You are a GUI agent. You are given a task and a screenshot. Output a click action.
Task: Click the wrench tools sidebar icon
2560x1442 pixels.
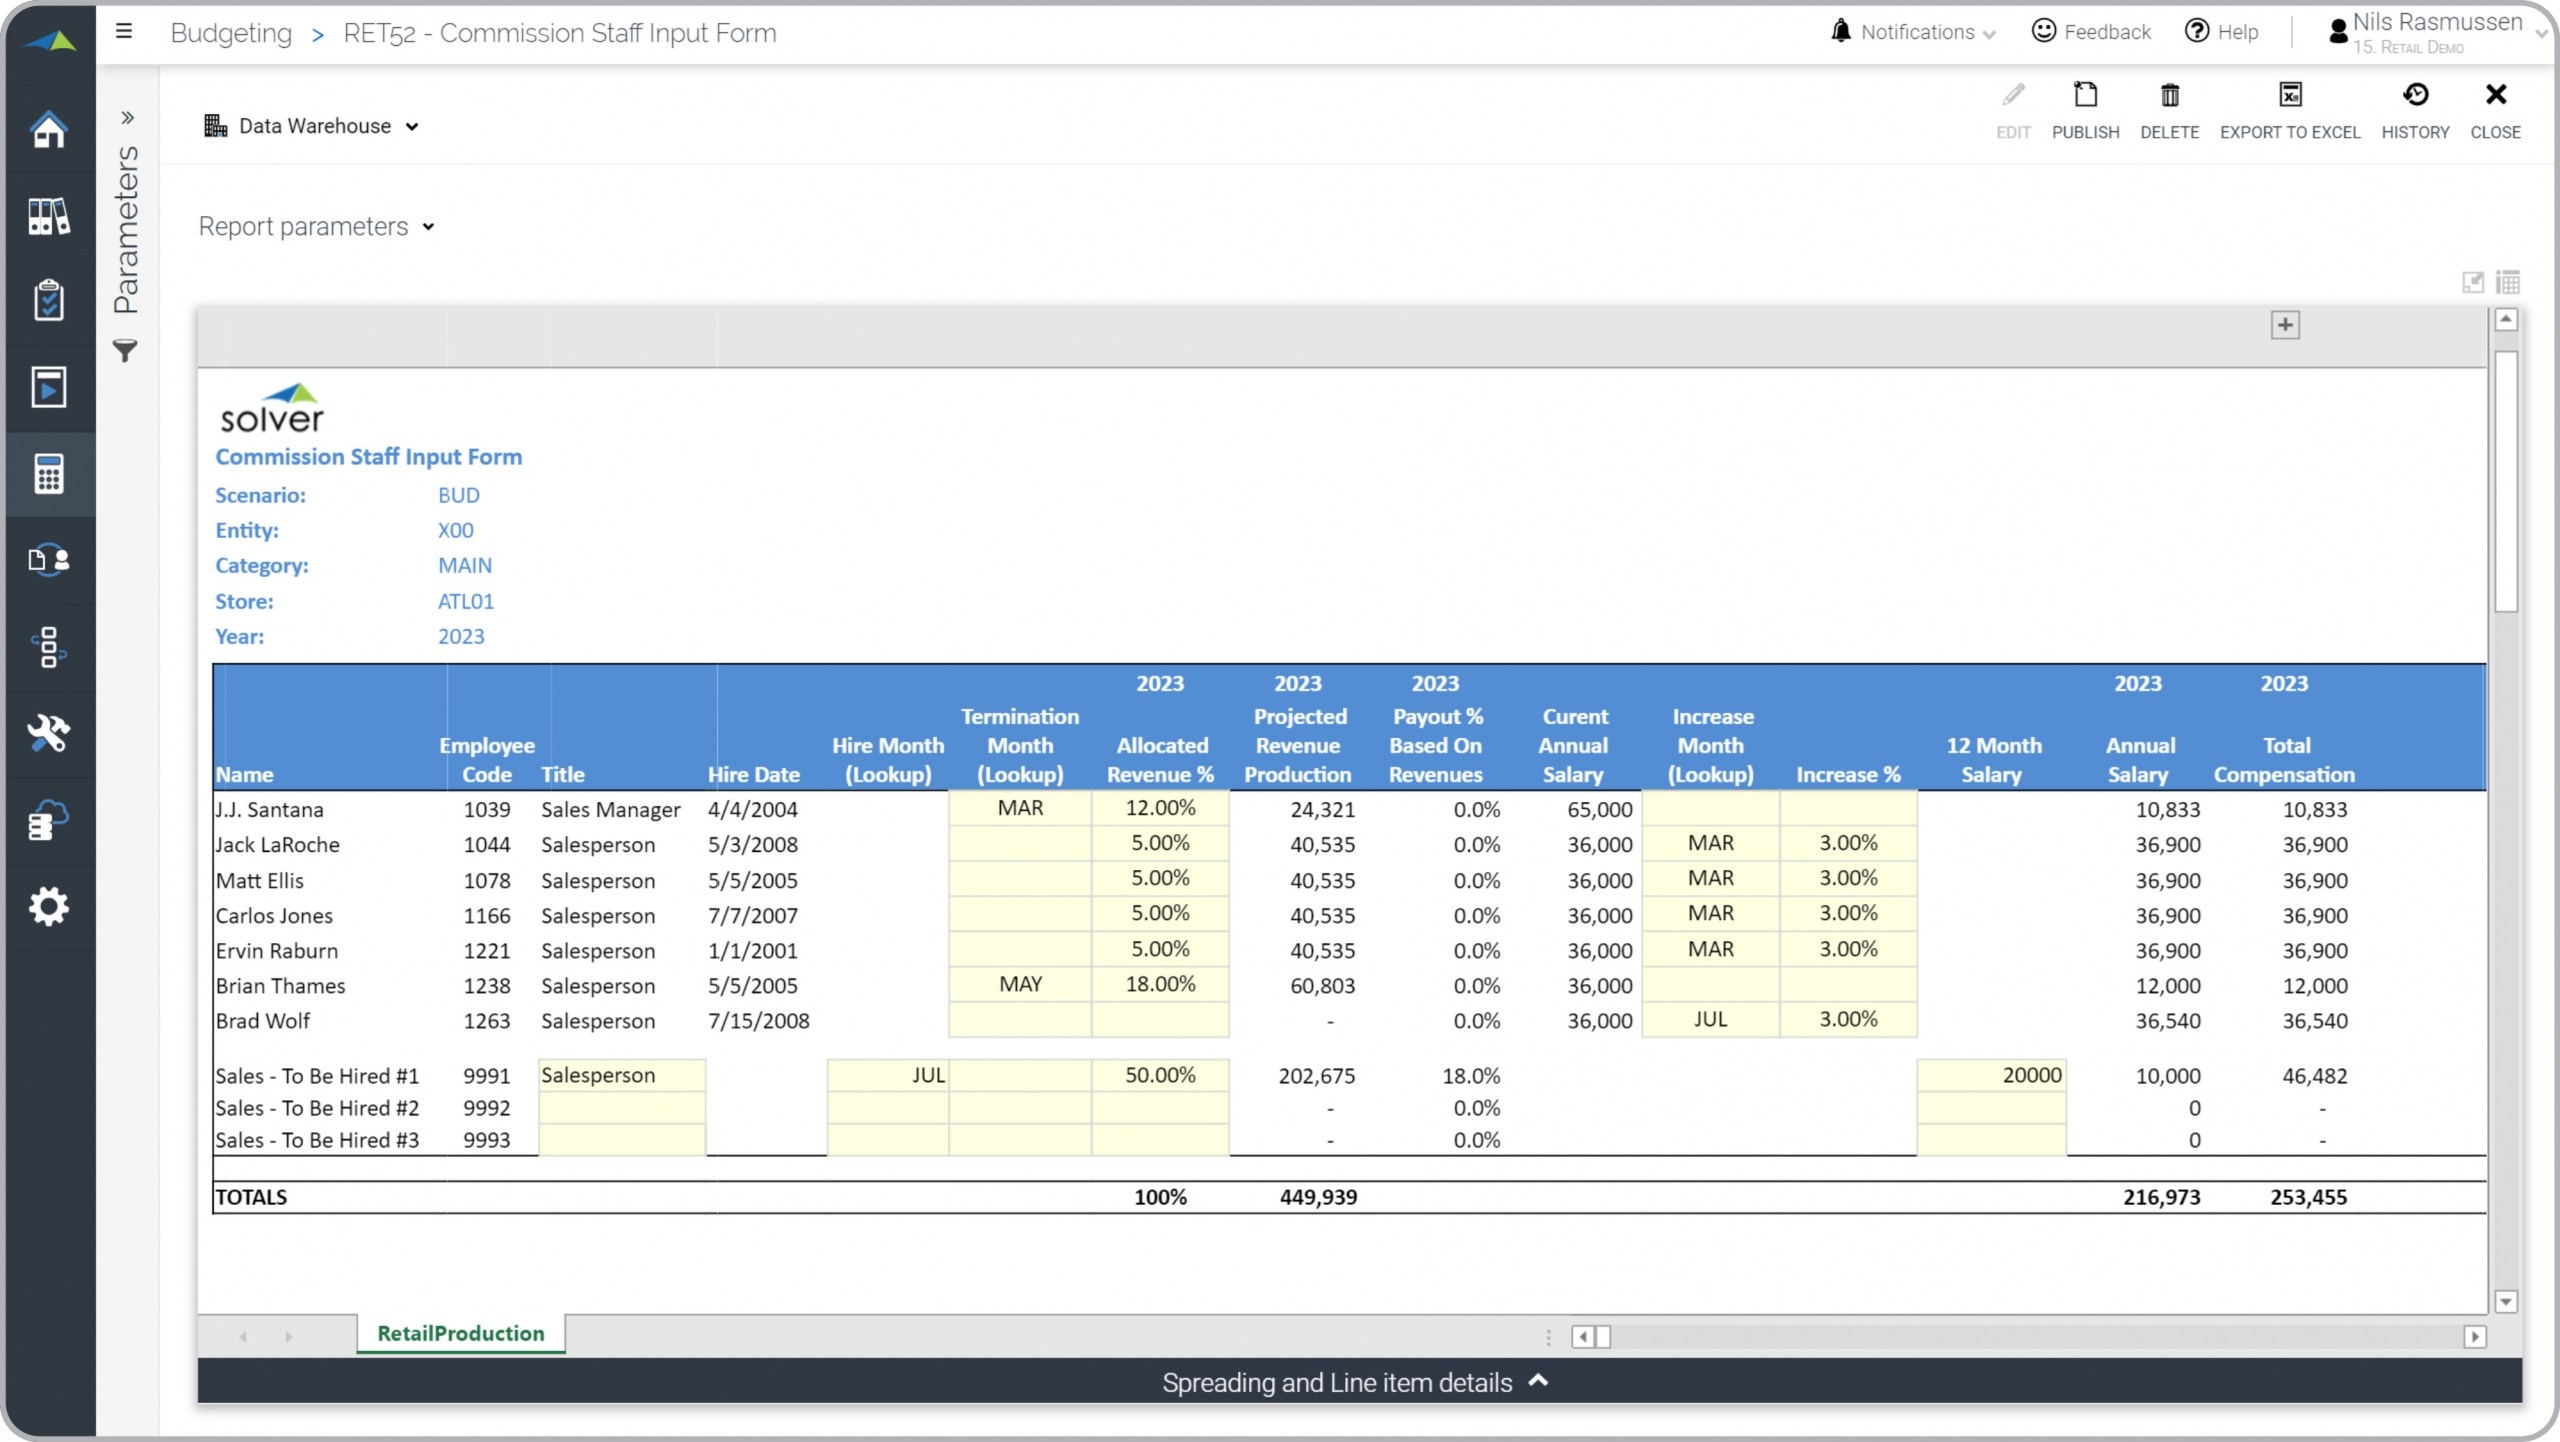click(x=48, y=733)
